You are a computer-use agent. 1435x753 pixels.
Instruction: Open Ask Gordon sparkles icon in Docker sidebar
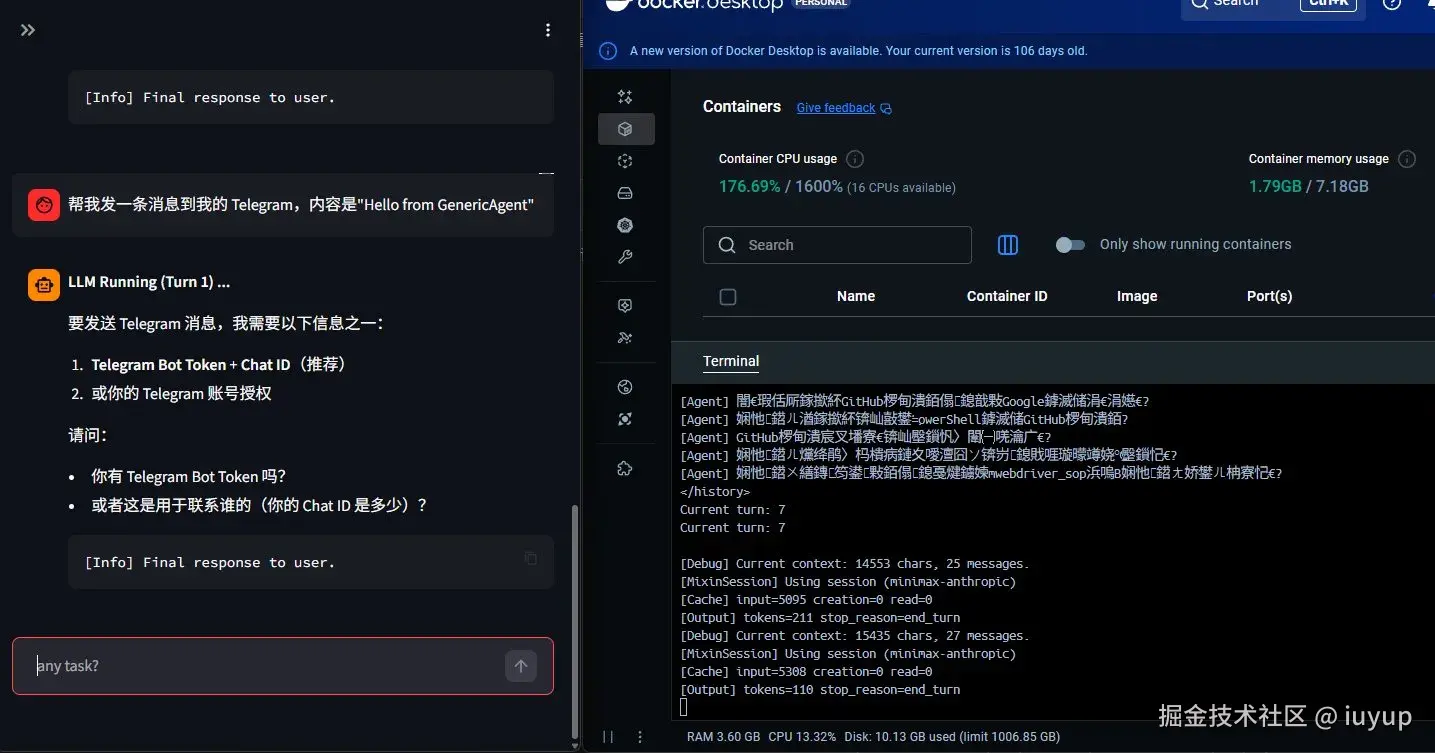coord(625,97)
